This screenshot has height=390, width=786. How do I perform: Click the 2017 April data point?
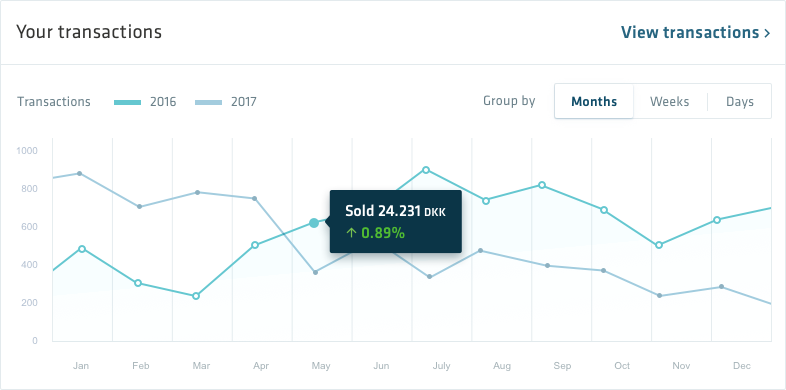coord(255,199)
